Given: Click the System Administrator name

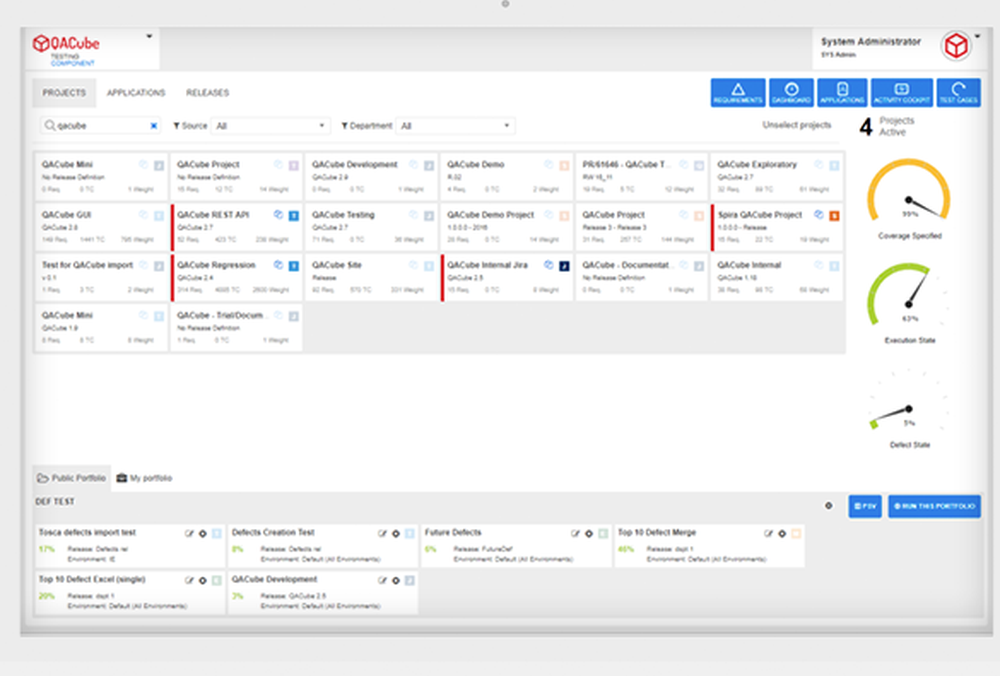Looking at the screenshot, I should click(x=871, y=41).
